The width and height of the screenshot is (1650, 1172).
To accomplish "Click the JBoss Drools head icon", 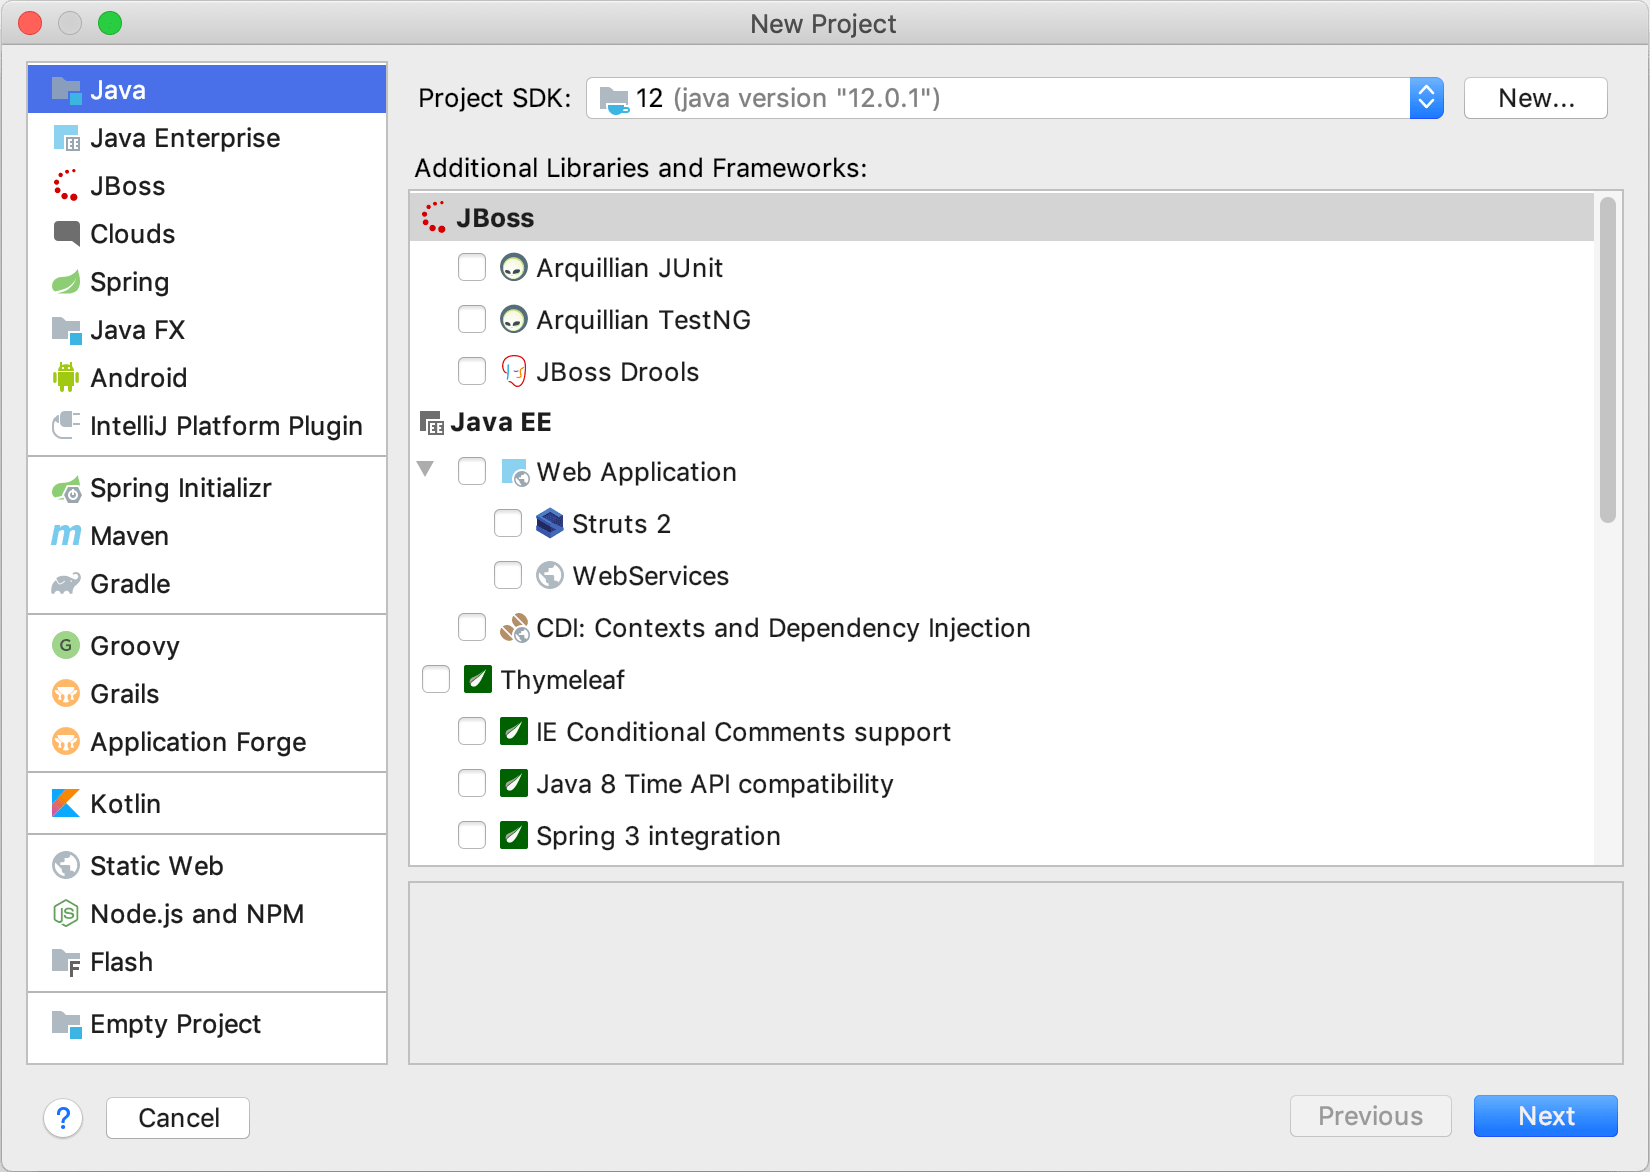I will (x=514, y=372).
